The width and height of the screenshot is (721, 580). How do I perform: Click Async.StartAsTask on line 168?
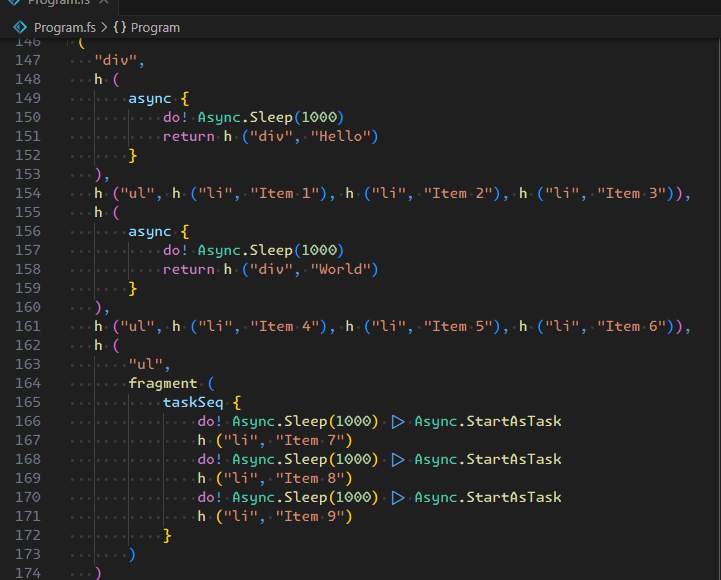(x=488, y=459)
